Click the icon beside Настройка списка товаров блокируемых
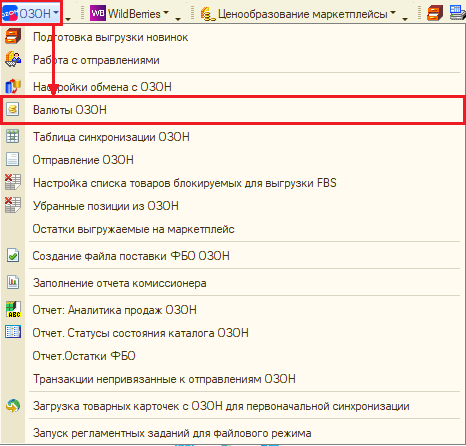Viewport: 466px width, 446px height. (x=13, y=182)
